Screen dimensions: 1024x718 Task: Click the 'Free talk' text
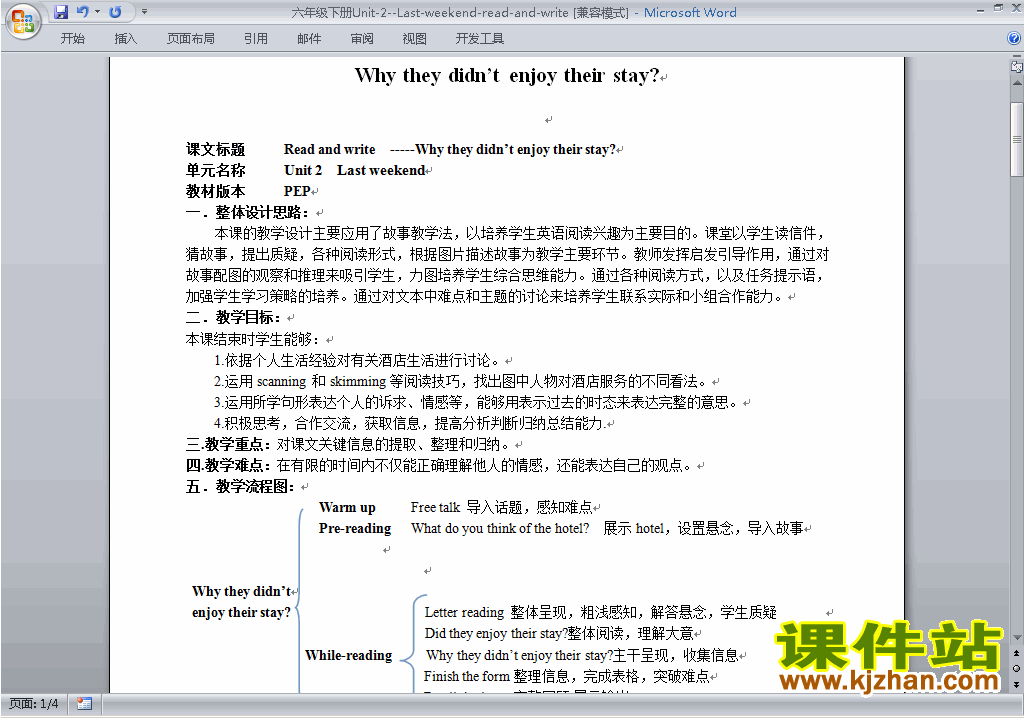436,508
